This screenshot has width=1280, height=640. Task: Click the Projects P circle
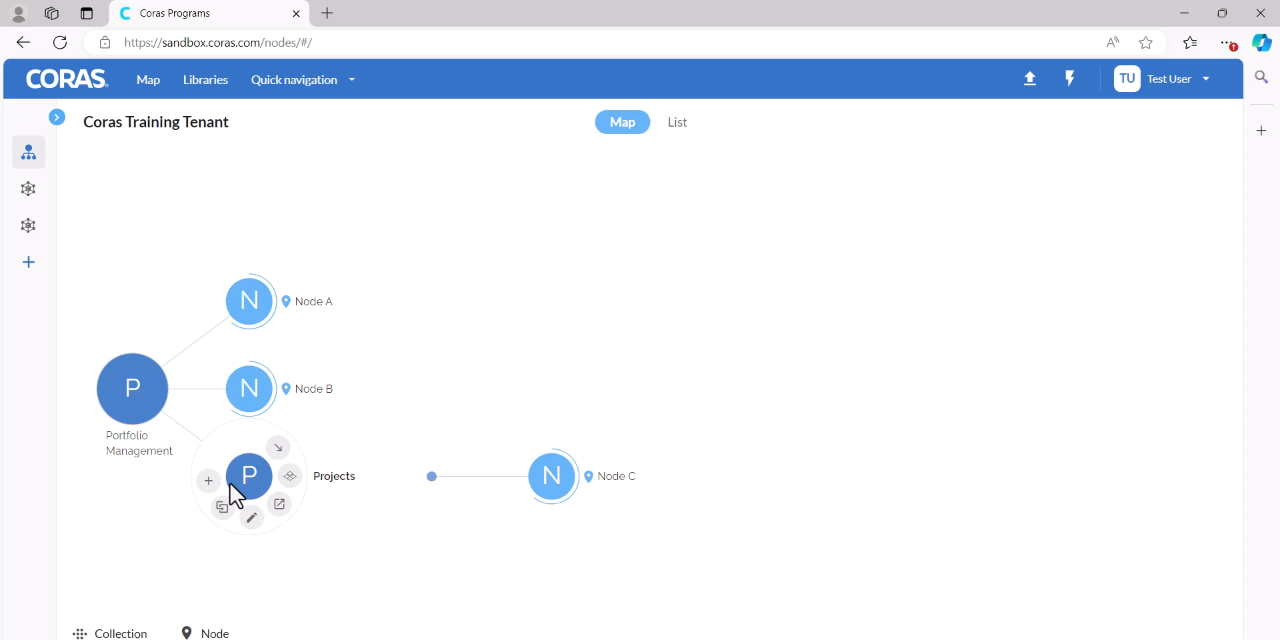(249, 476)
